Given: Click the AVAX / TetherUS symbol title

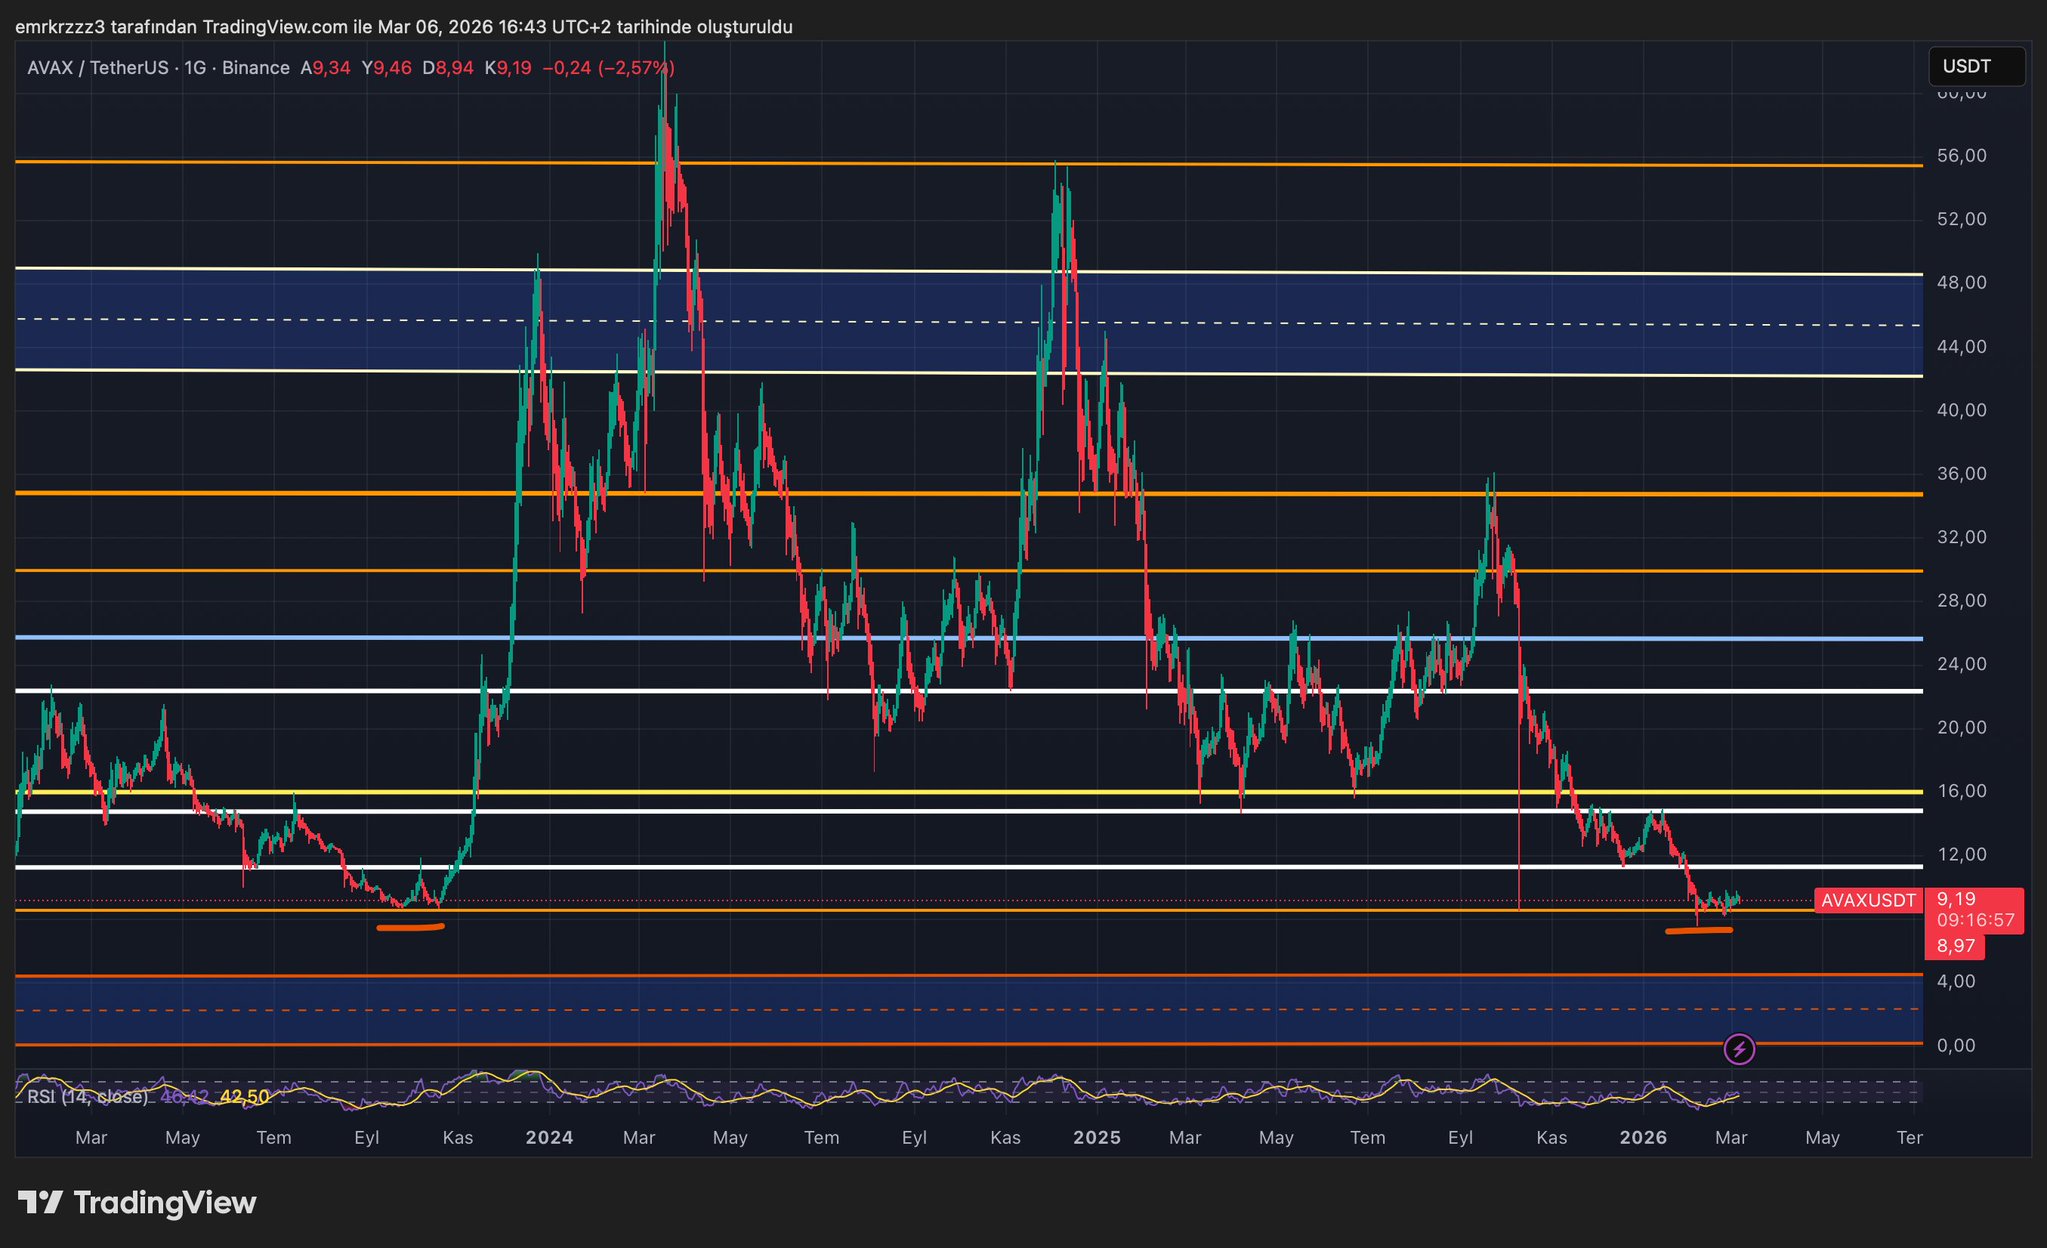Looking at the screenshot, I should [97, 68].
